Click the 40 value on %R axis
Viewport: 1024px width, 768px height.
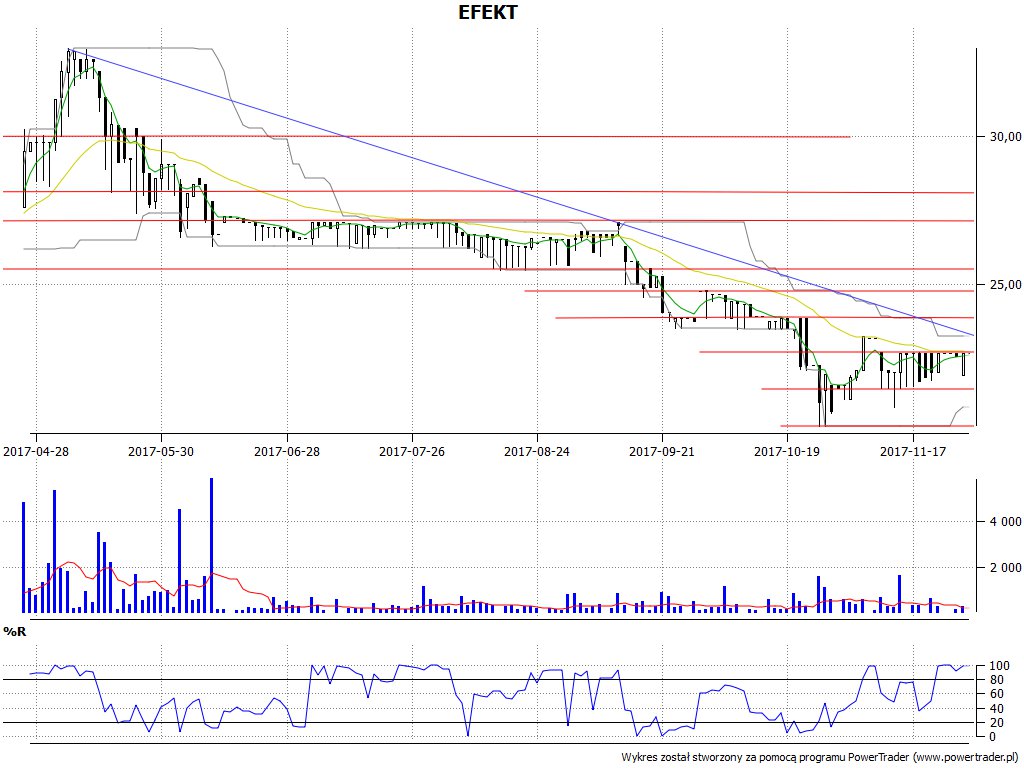tap(997, 709)
